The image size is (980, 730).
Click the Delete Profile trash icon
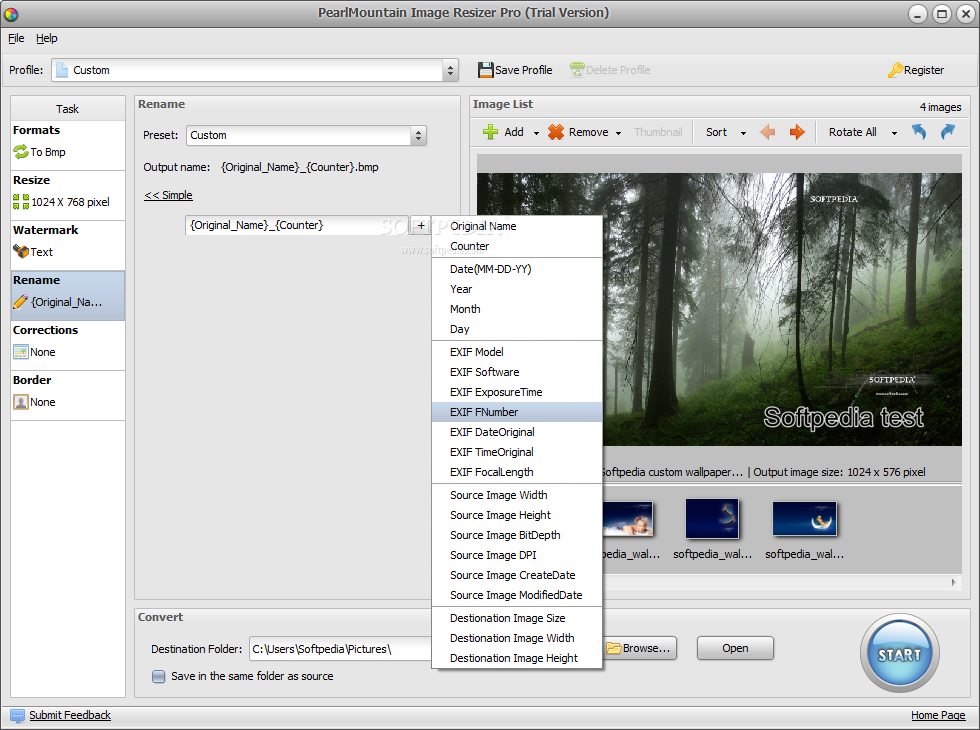coord(577,70)
